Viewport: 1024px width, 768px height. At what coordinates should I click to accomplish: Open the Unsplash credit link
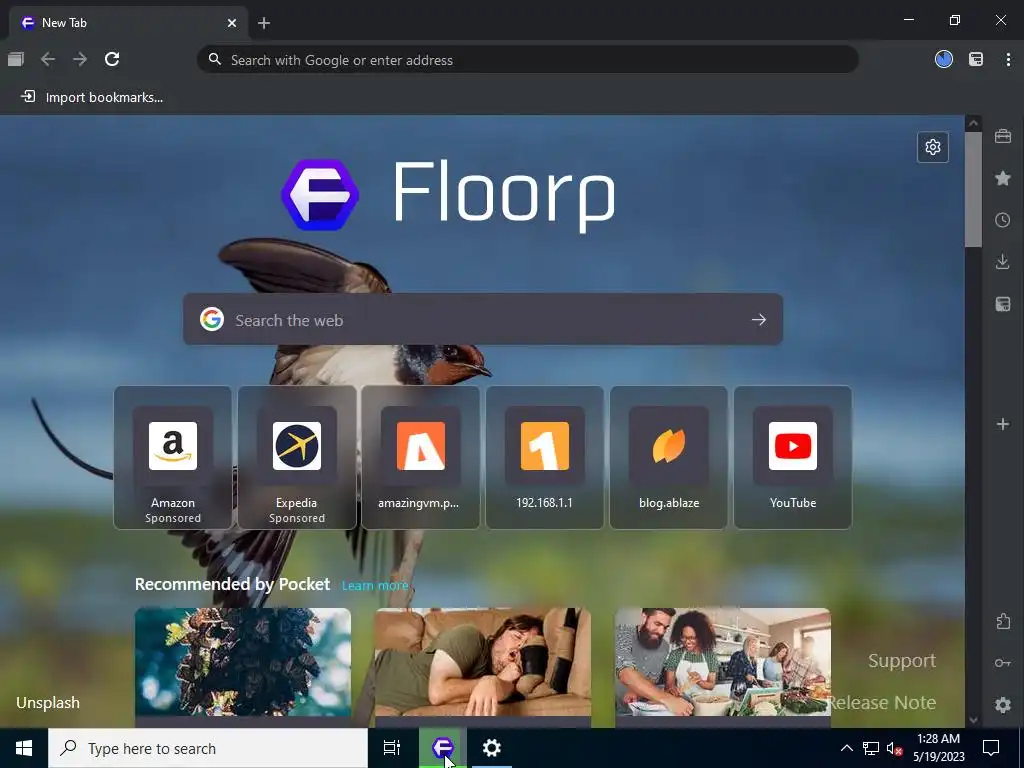coord(48,703)
